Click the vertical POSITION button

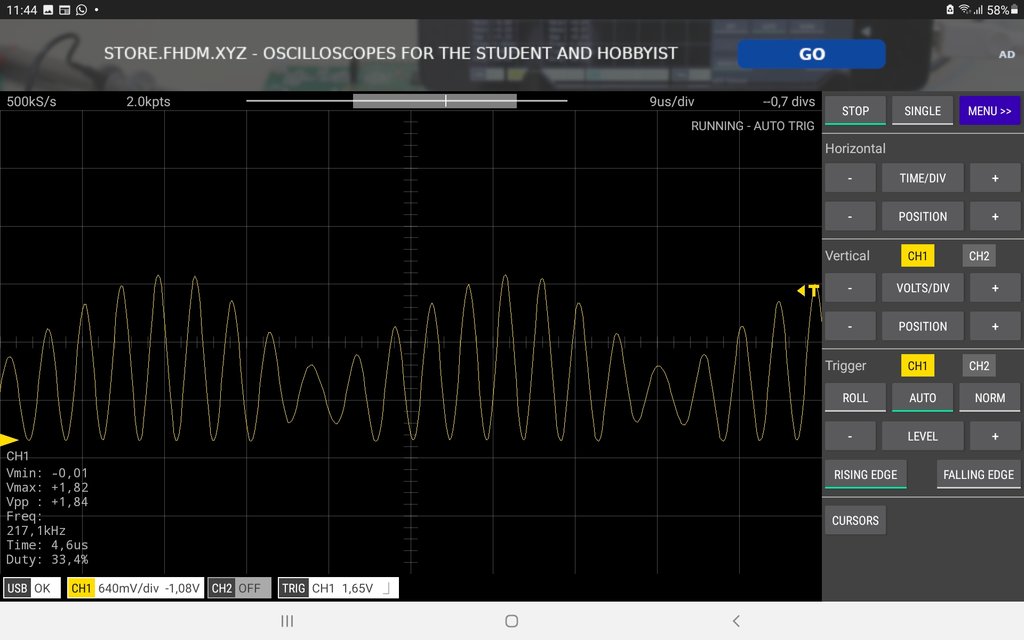[922, 326]
